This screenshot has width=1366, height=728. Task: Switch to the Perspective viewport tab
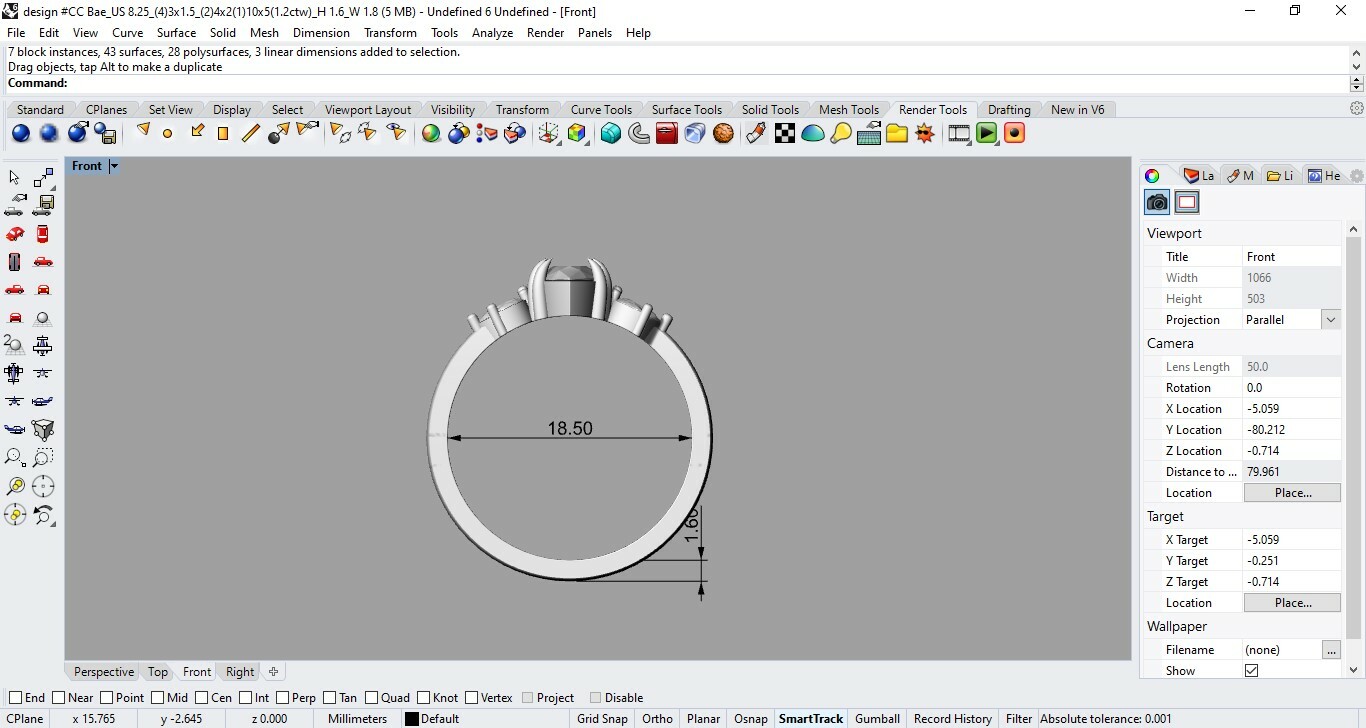[x=103, y=672]
